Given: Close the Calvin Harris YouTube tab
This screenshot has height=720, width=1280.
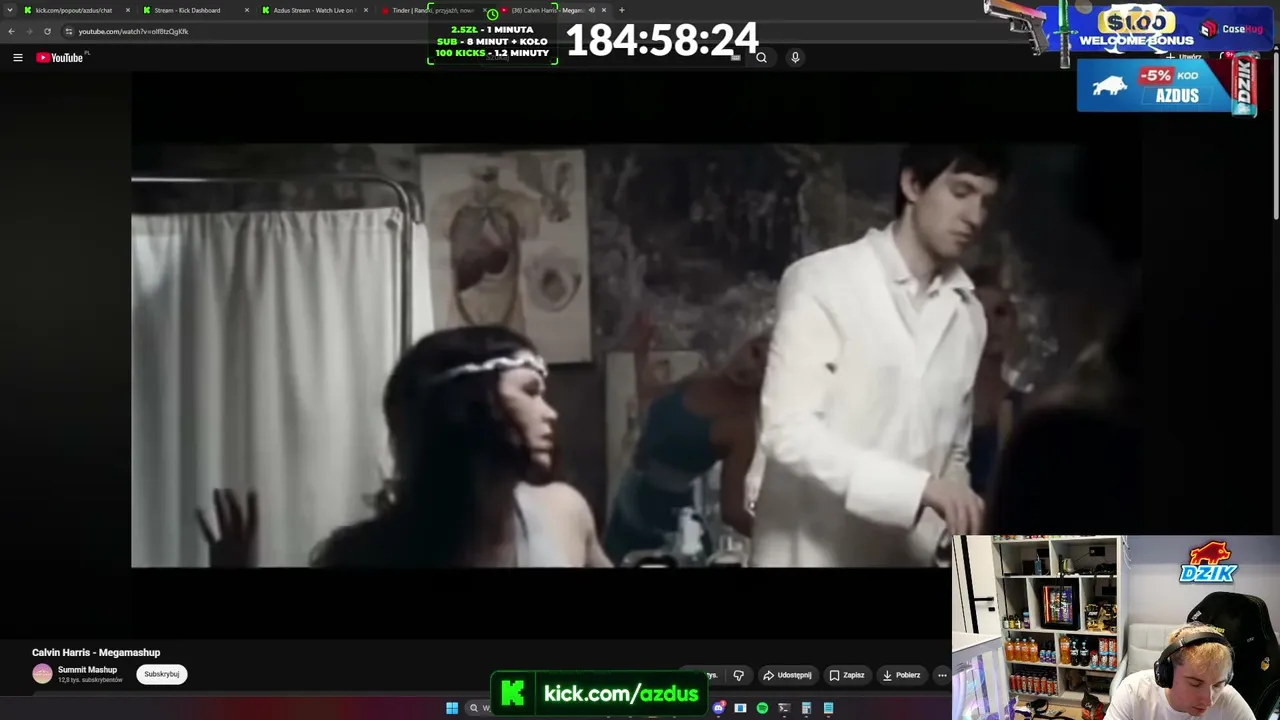Looking at the screenshot, I should (x=604, y=10).
